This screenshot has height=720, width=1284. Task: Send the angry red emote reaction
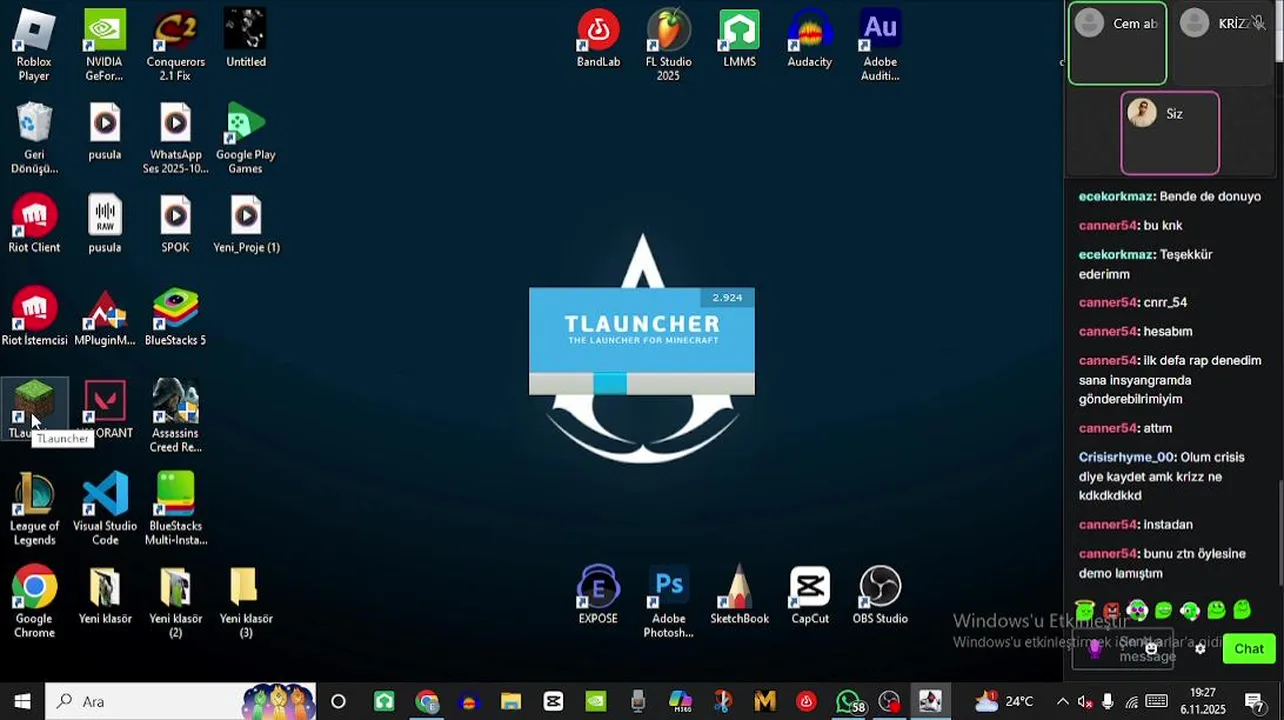point(1111,610)
